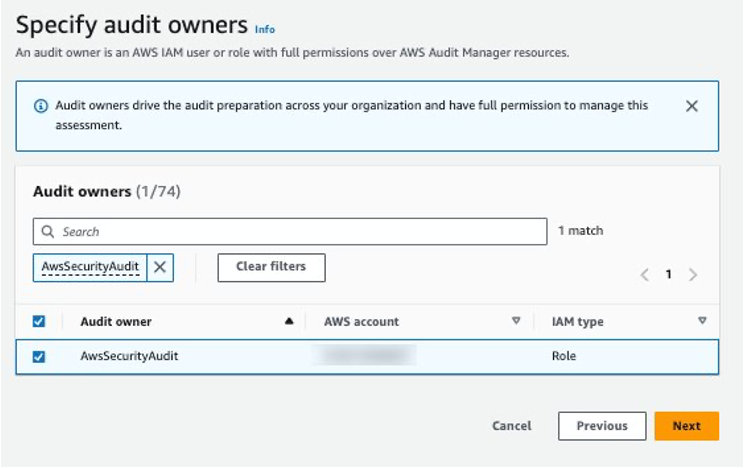Screen dimensions: 744x468
Task: Click the Clear filters button
Action: click(x=271, y=267)
